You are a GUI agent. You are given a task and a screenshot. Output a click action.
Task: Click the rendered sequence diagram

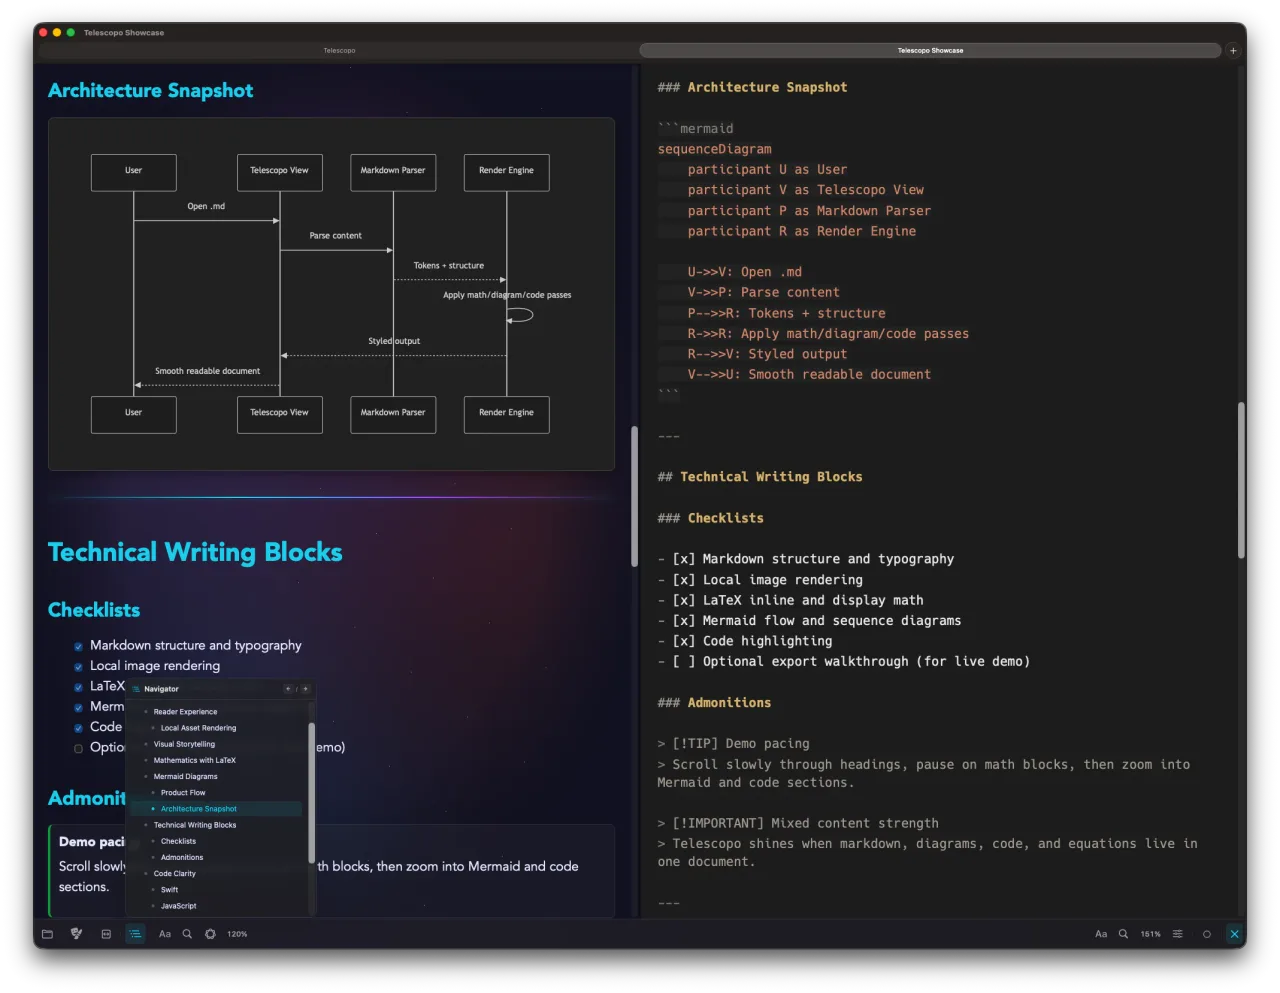tap(331, 294)
